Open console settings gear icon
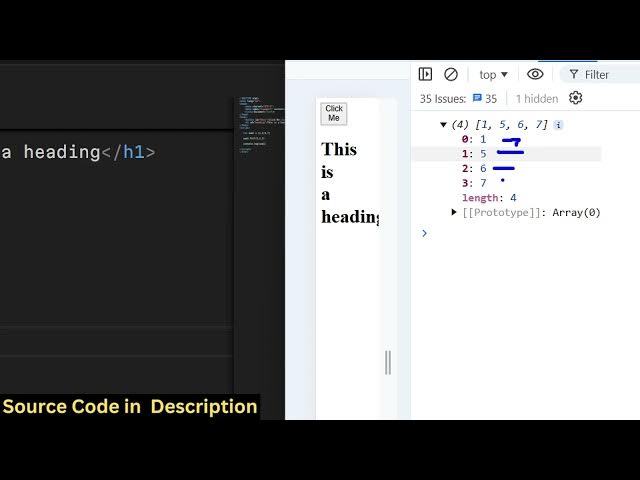Image resolution: width=640 pixels, height=480 pixels. pos(575,98)
